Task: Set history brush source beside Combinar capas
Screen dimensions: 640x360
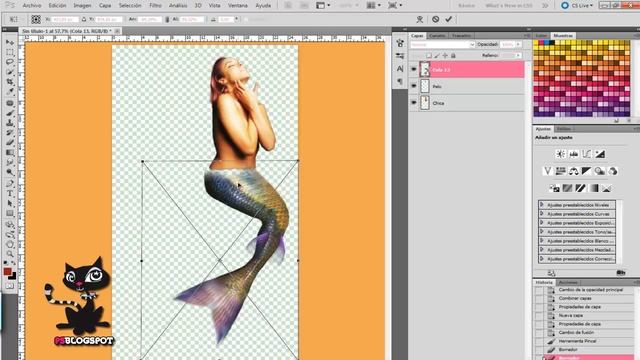Action: [540, 298]
